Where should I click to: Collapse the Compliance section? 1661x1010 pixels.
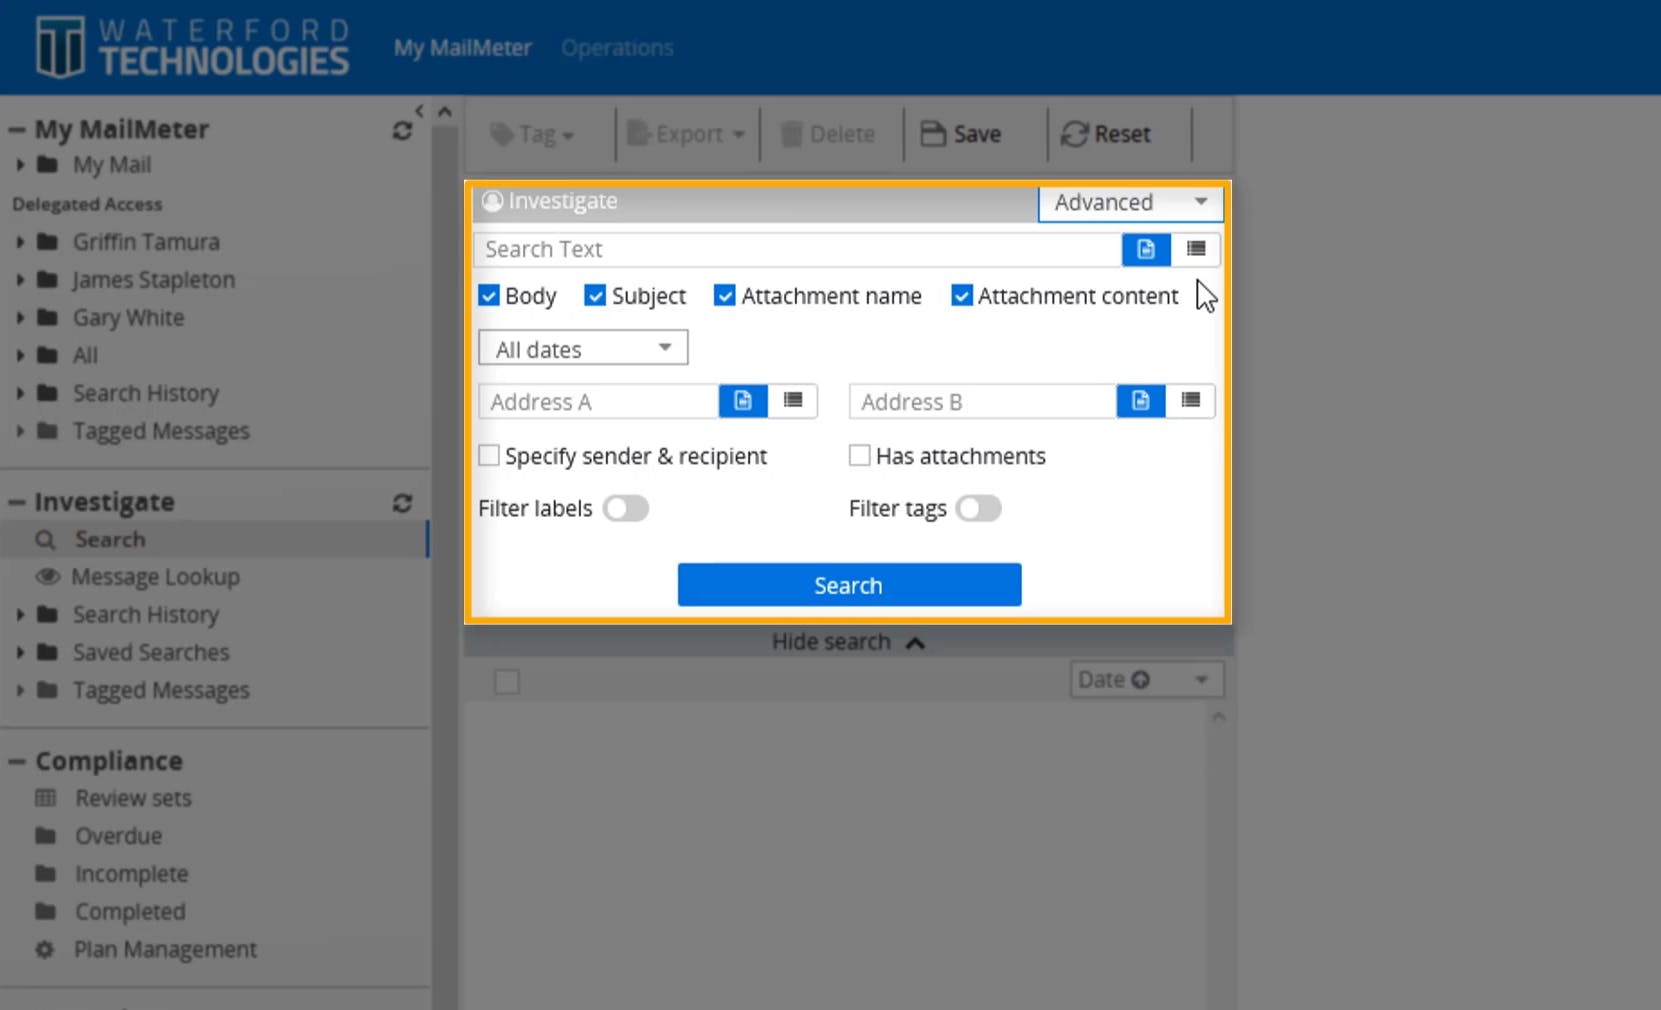pos(17,762)
